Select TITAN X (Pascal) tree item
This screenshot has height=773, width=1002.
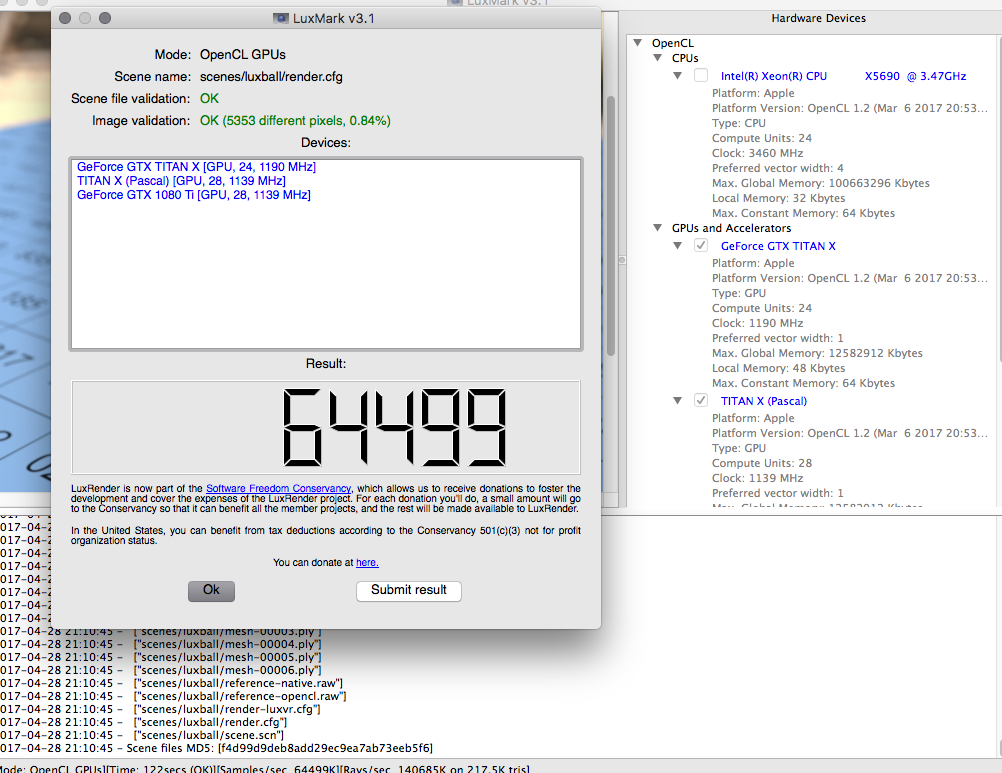pyautogui.click(x=764, y=401)
